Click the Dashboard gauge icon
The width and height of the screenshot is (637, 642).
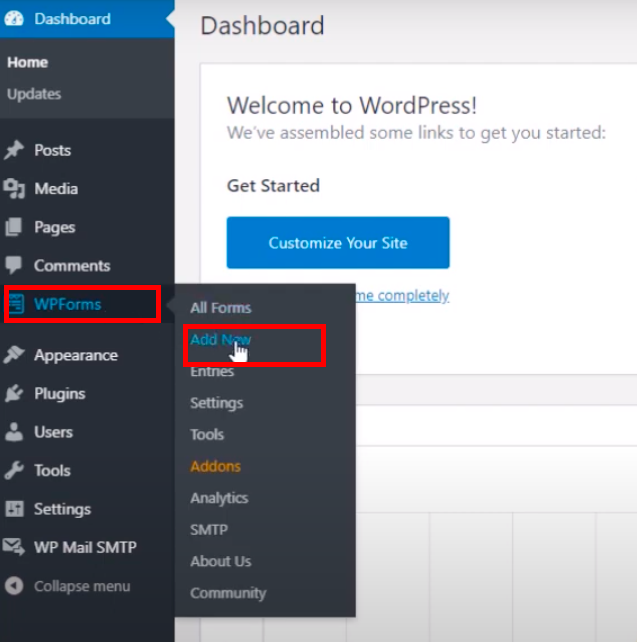14,19
